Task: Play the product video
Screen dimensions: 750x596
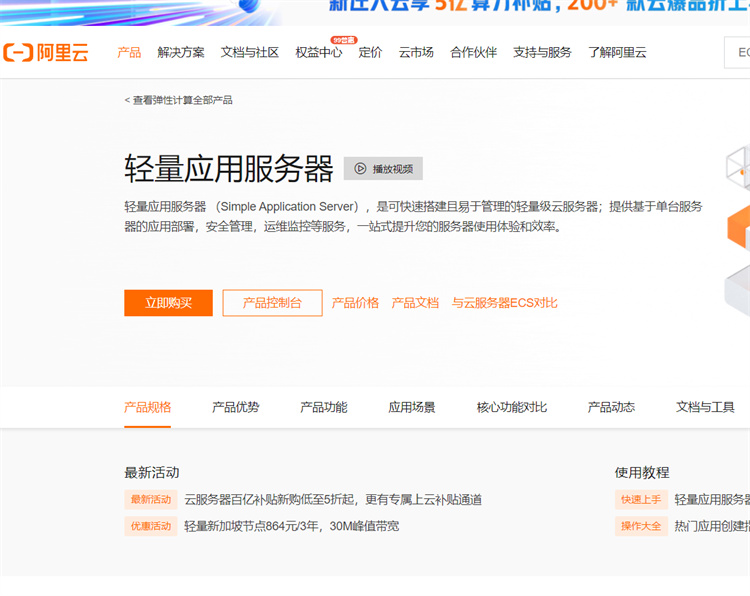Action: point(383,169)
